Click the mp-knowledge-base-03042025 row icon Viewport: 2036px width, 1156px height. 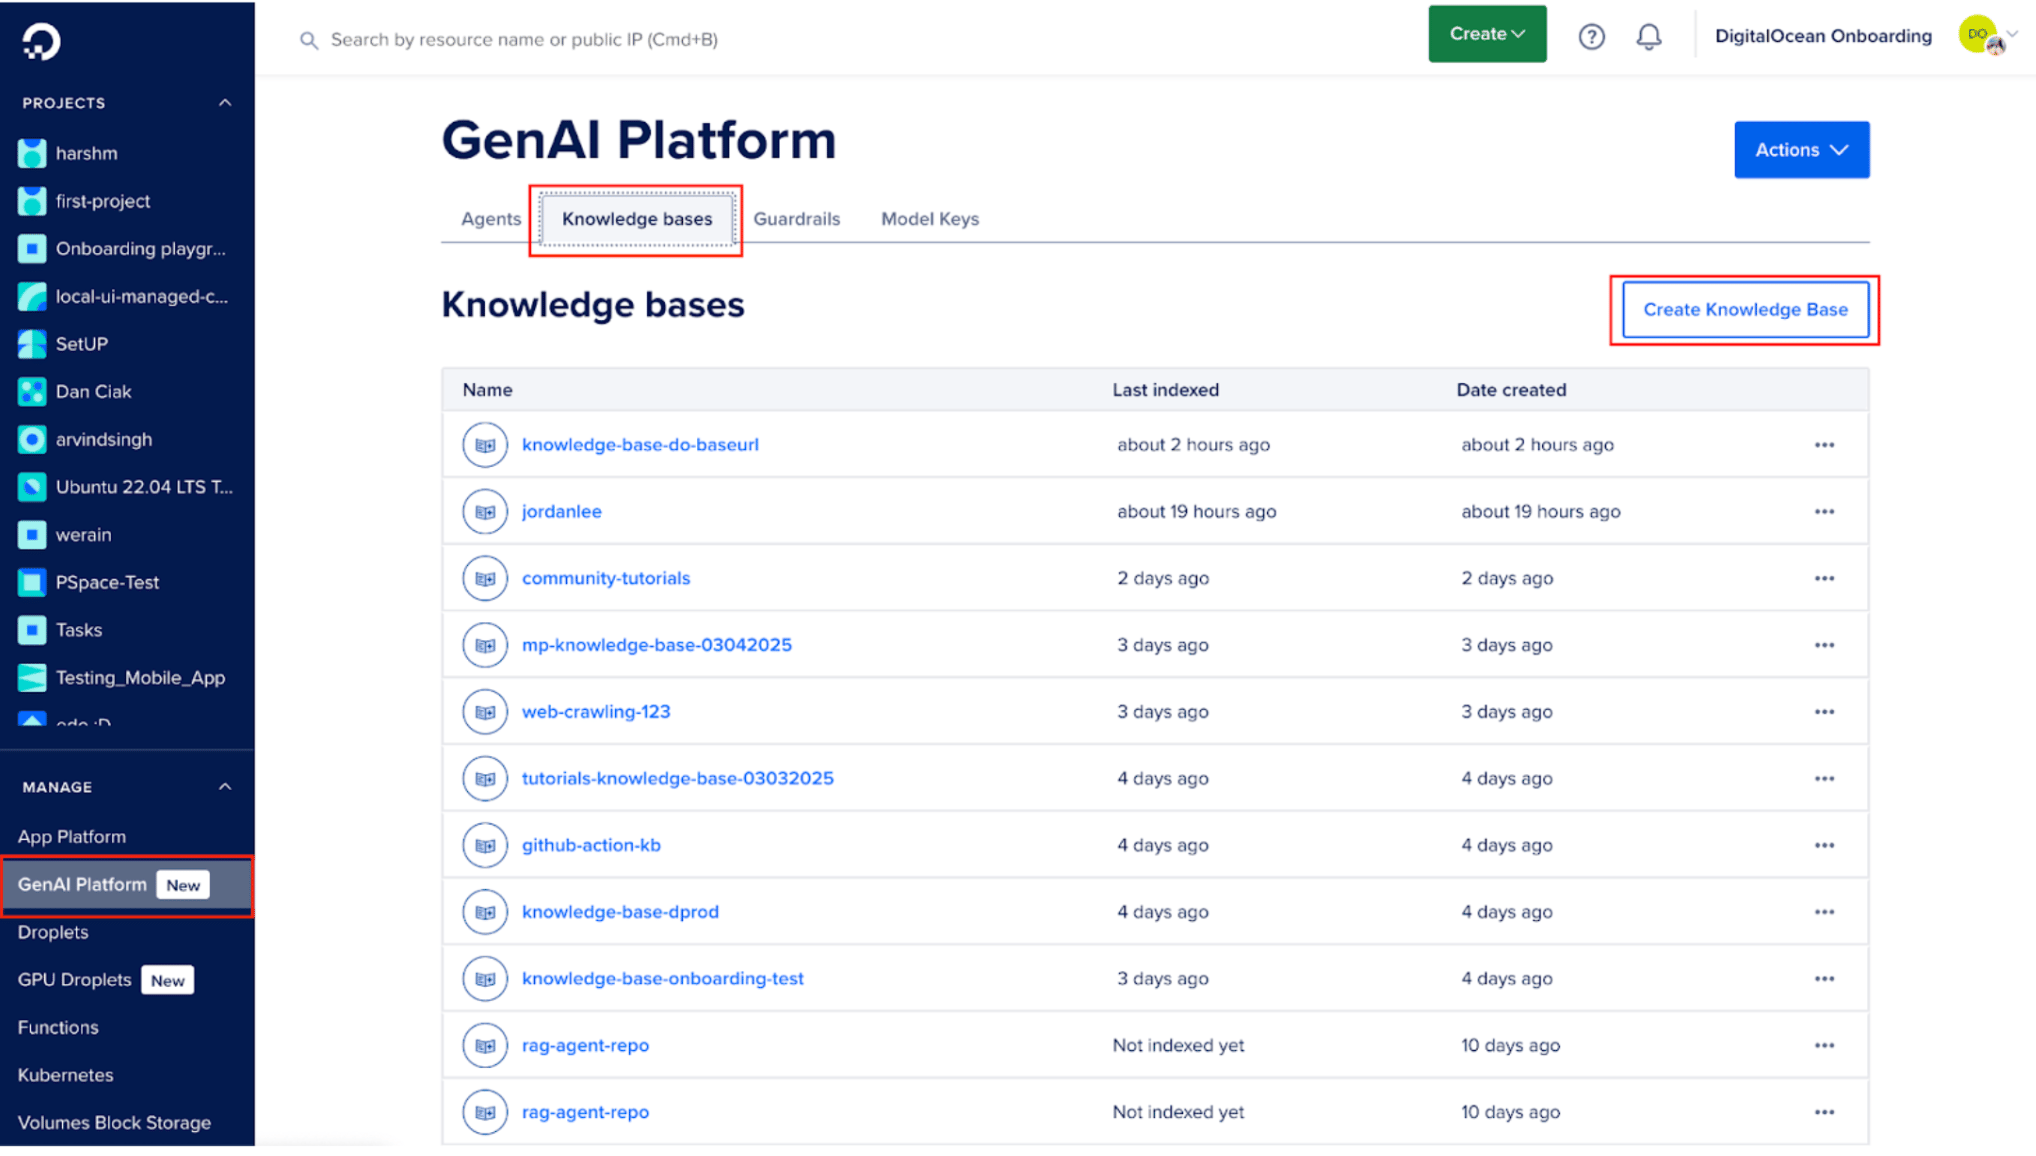(485, 645)
